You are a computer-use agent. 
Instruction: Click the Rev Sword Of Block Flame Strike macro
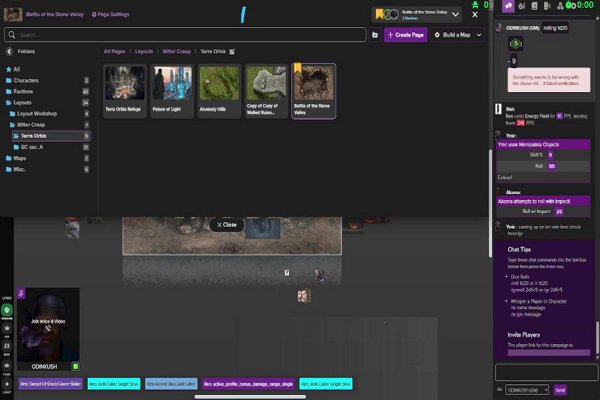(50, 383)
